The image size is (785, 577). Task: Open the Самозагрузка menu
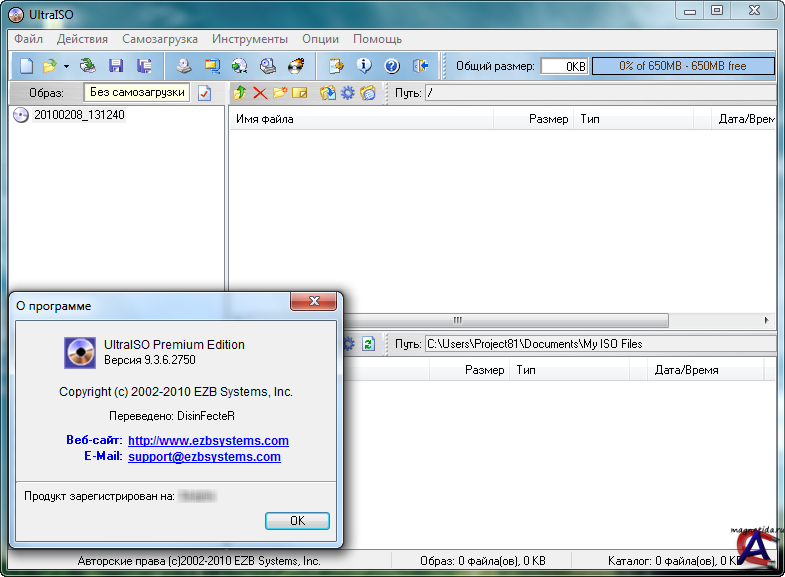point(160,39)
